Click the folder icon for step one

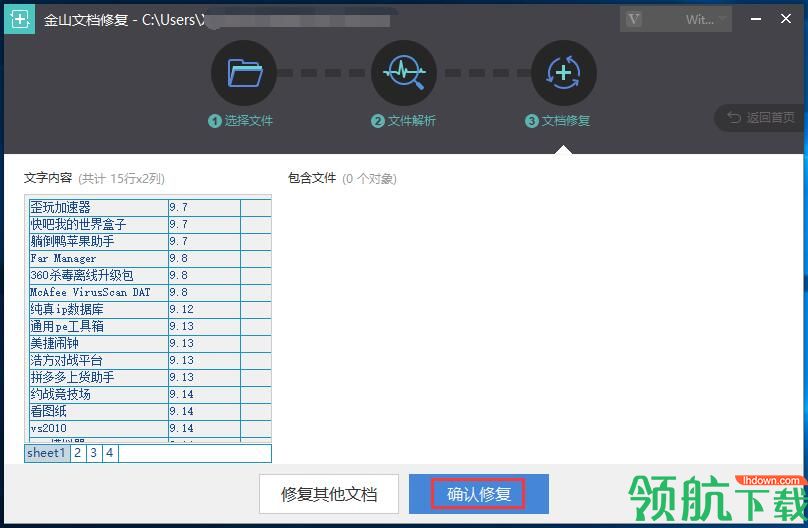point(244,73)
